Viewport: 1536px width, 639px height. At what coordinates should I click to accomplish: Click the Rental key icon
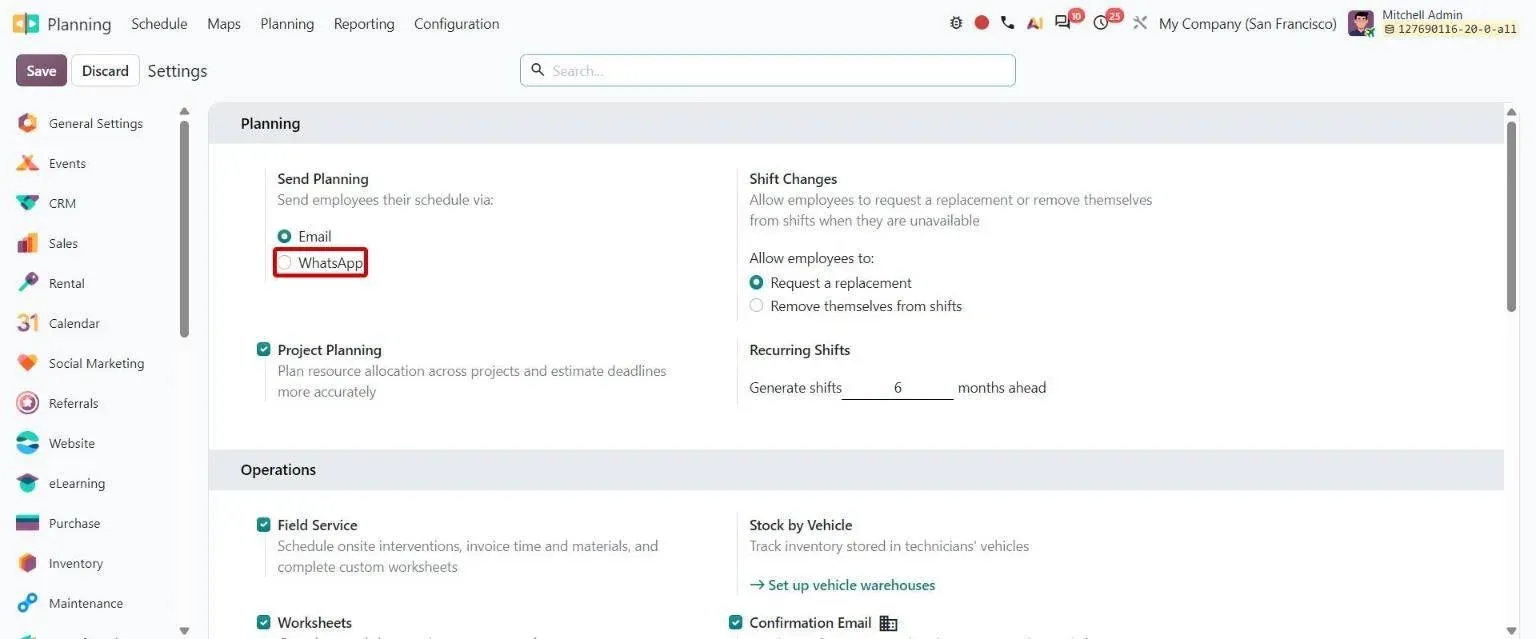[28, 283]
